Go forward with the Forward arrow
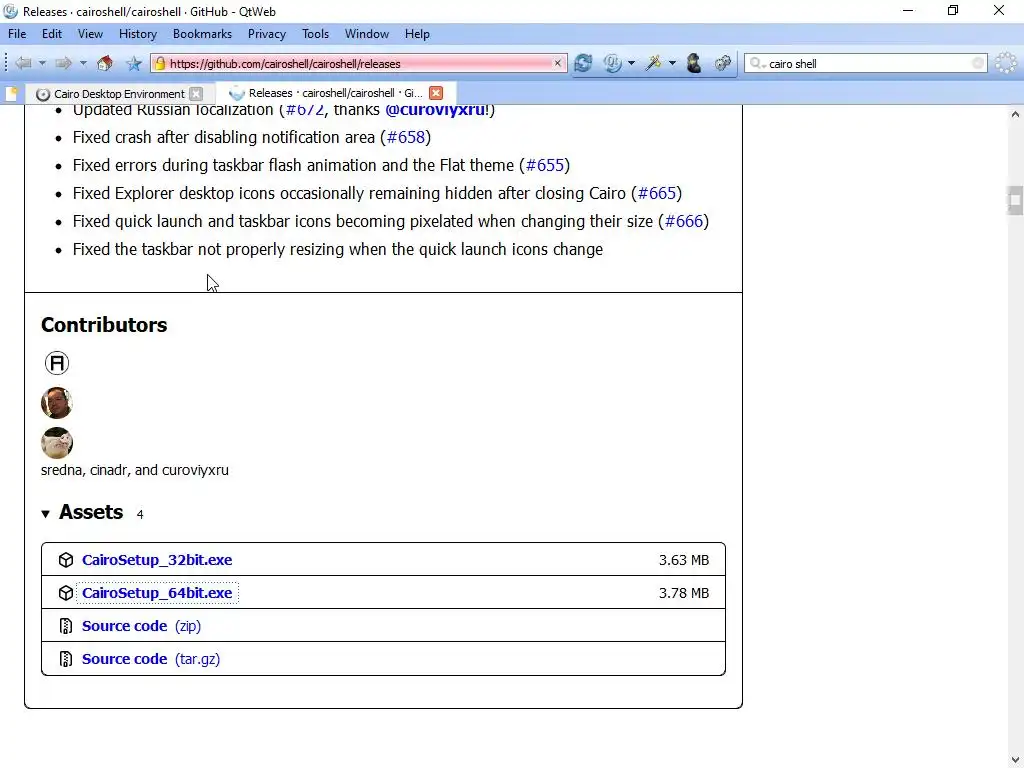 pos(63,63)
